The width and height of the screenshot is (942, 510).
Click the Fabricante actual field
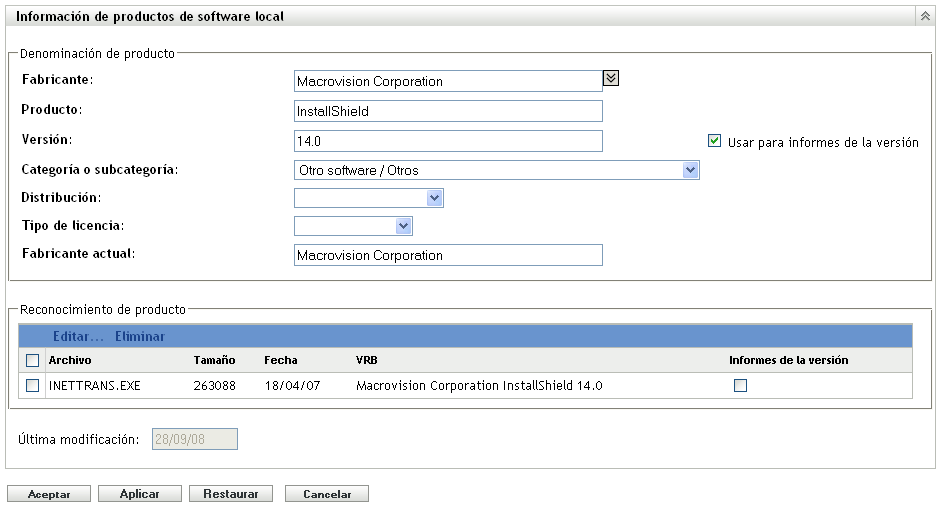[x=448, y=255]
